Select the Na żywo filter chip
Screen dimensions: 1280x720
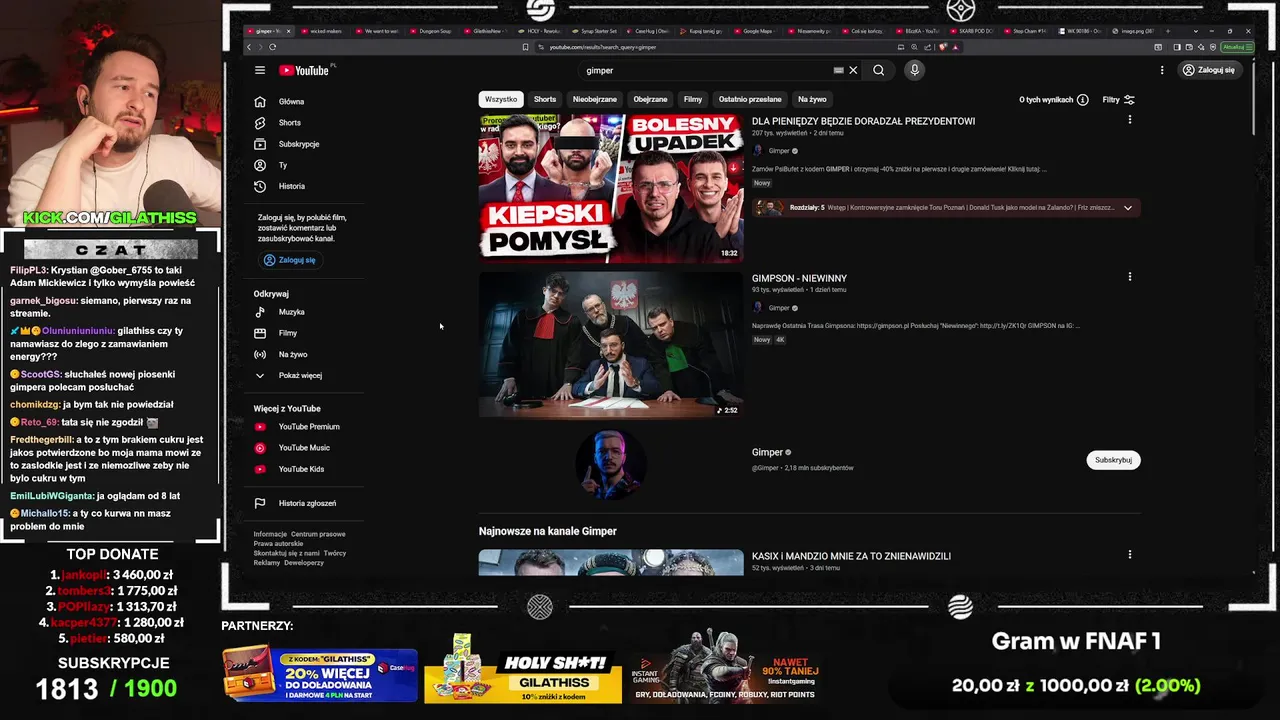812,100
